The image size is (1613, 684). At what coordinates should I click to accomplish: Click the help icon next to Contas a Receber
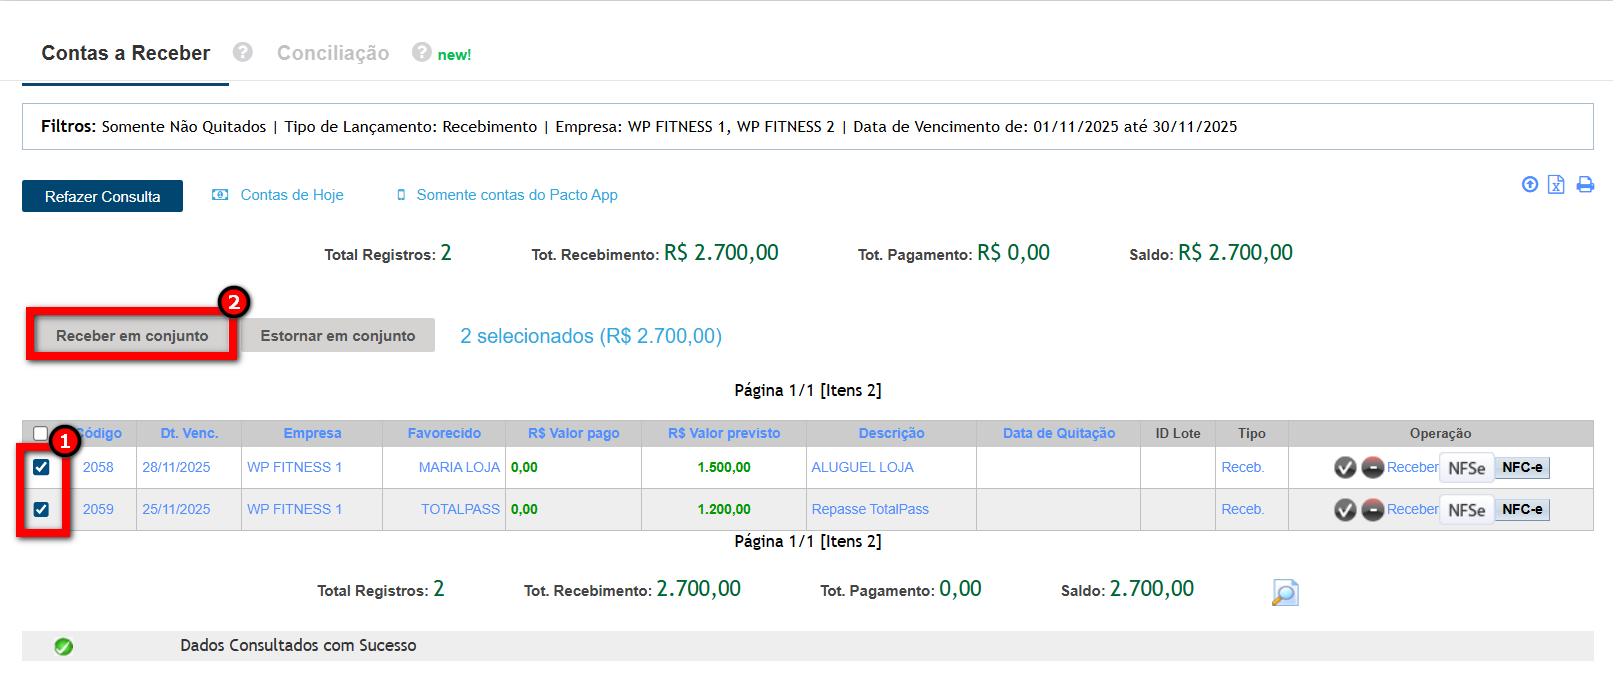tap(242, 52)
